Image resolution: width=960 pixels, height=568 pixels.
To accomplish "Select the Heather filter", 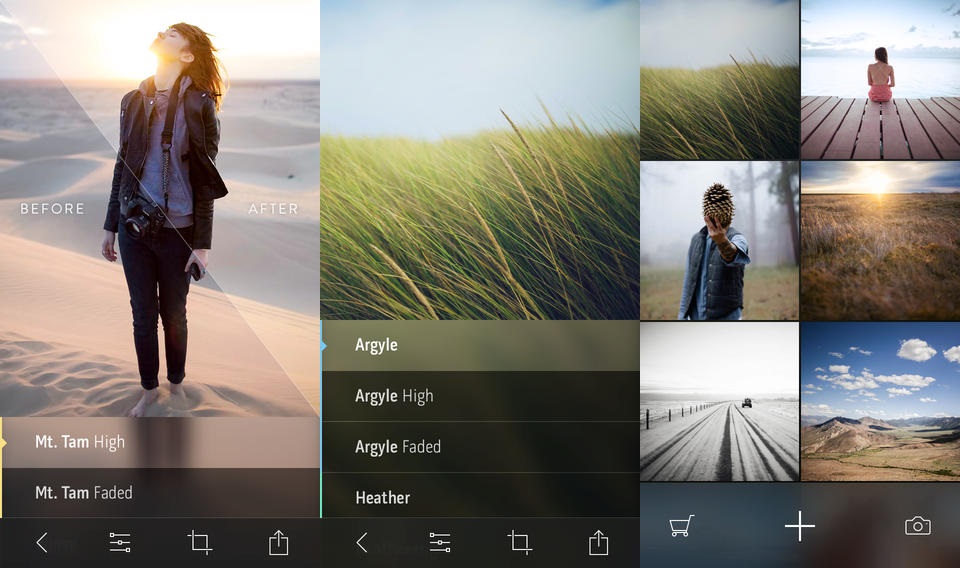I will 480,496.
